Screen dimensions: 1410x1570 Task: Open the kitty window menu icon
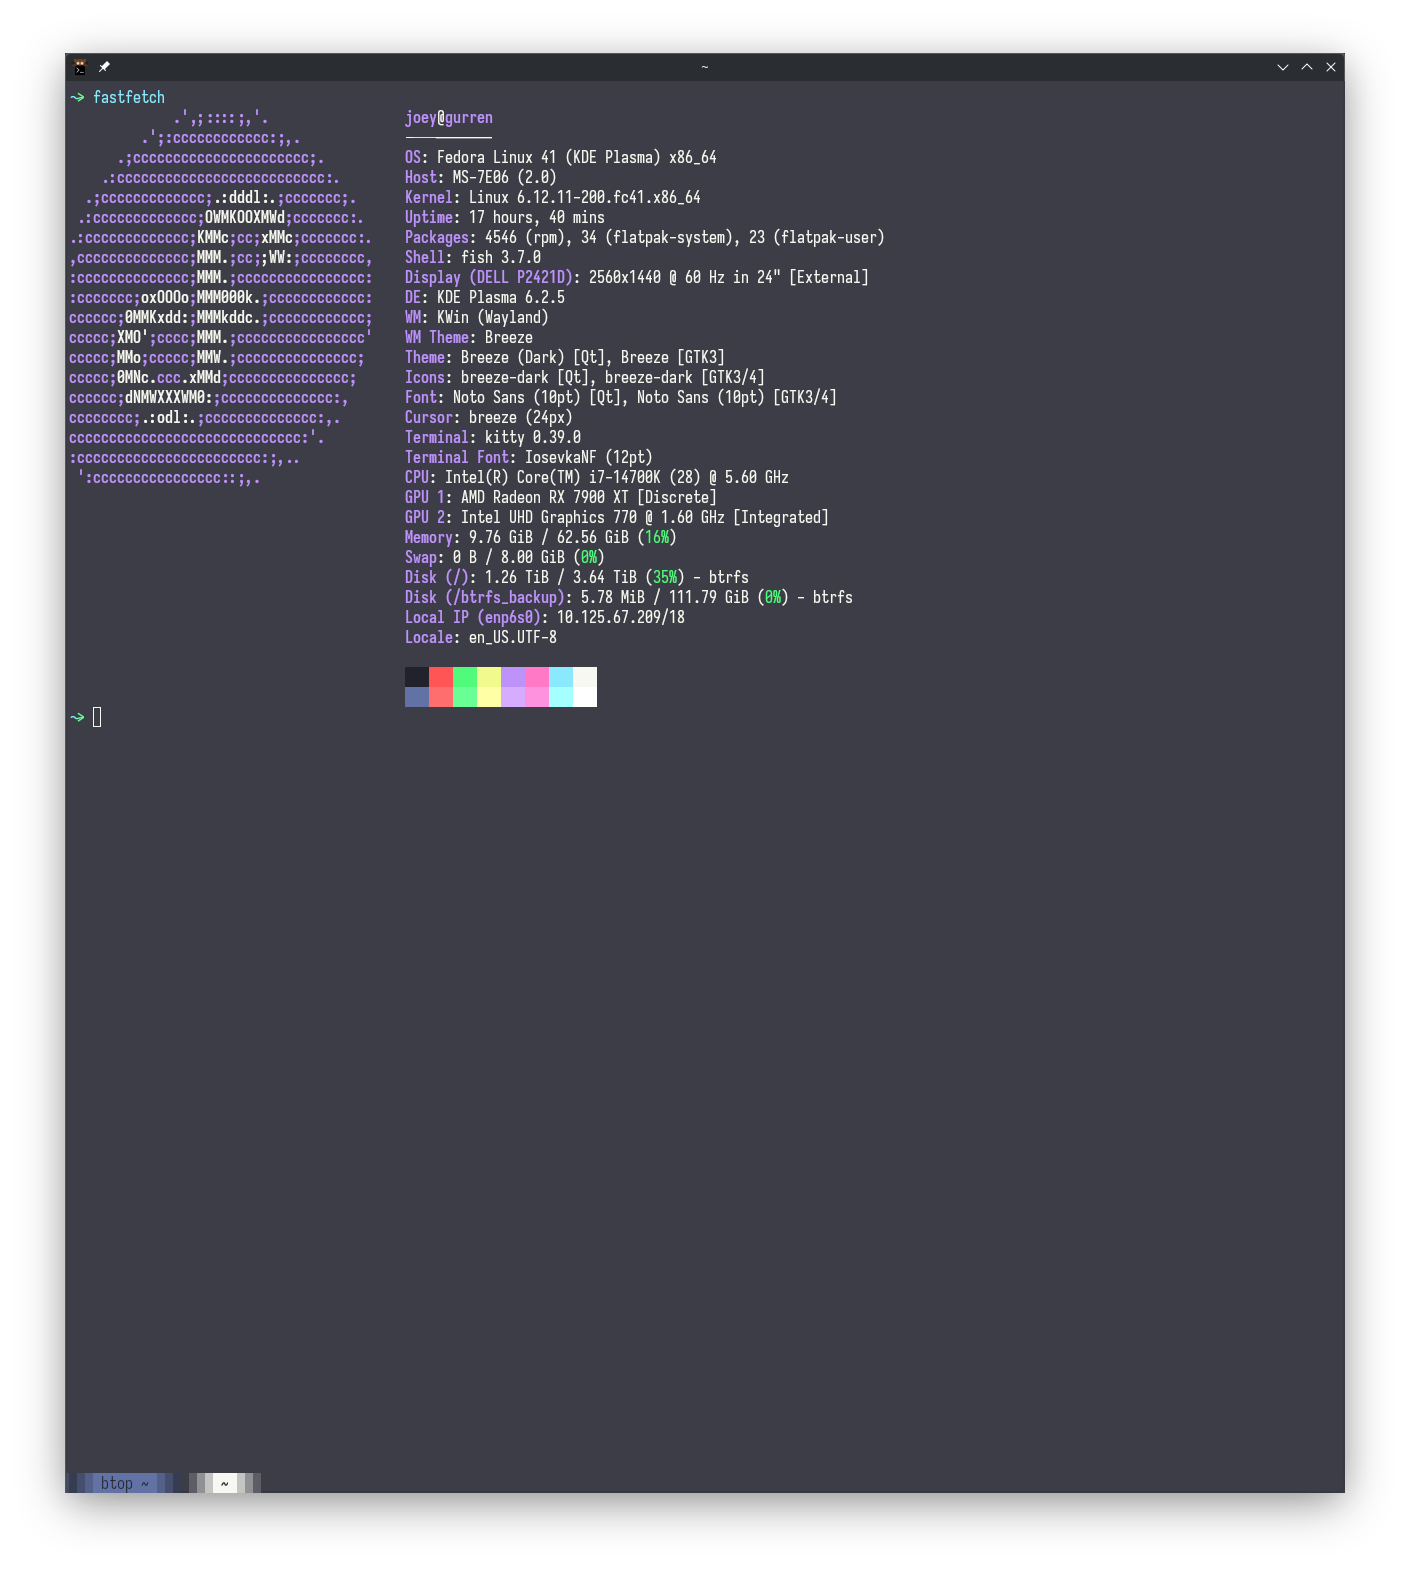(x=80, y=67)
